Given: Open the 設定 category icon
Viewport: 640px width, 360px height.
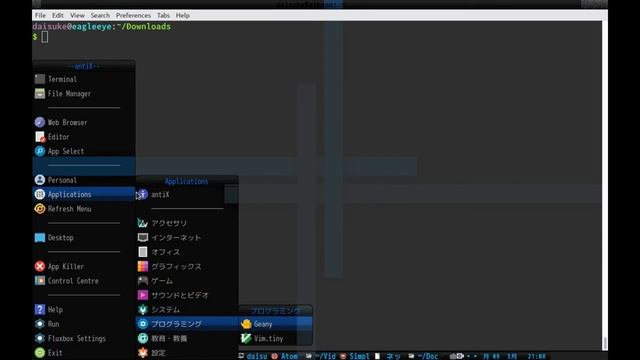Looking at the screenshot, I should click(x=142, y=353).
